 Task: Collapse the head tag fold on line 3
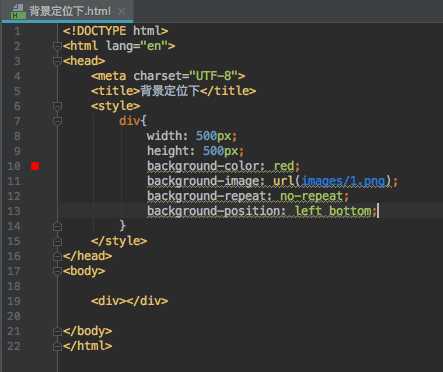[x=57, y=61]
